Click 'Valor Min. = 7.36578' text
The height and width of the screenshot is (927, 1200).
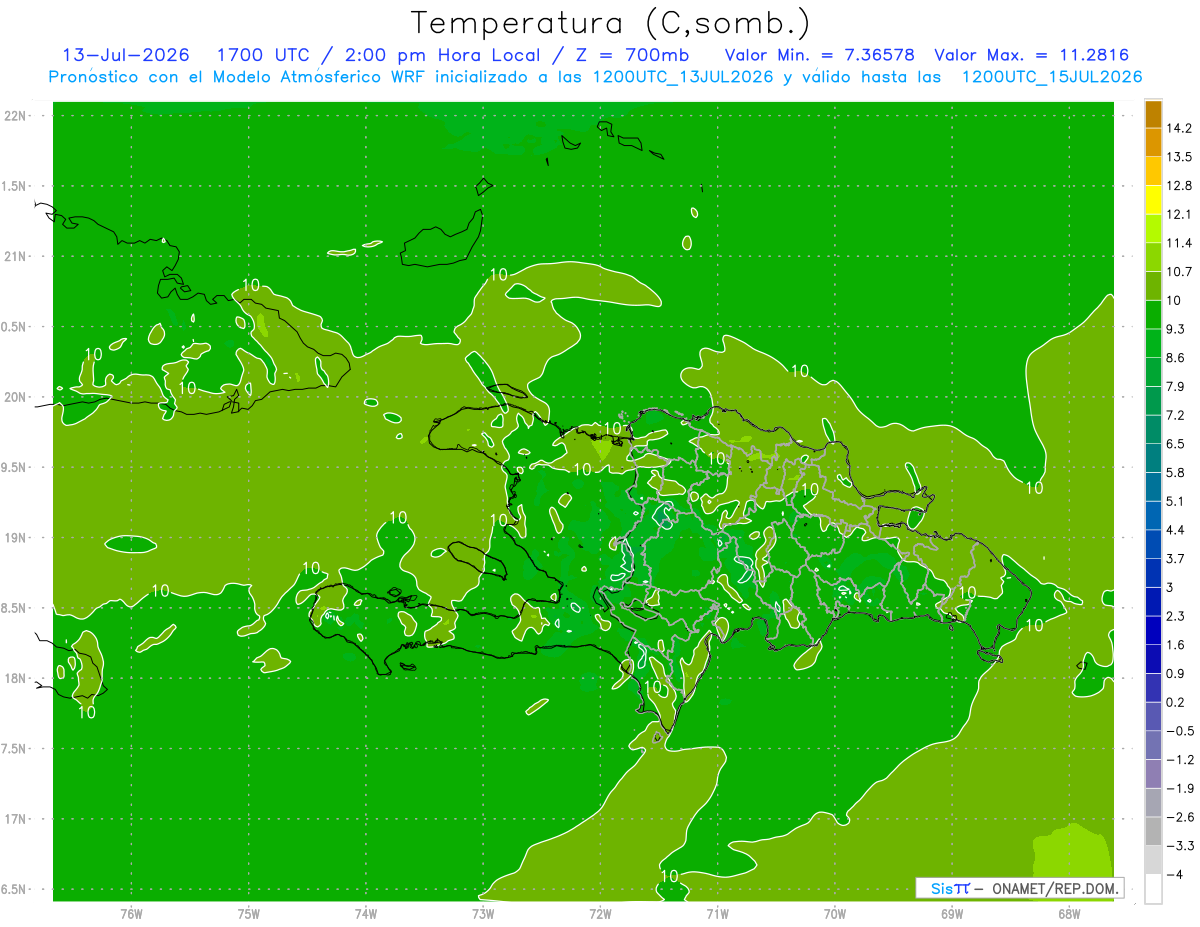tap(819, 55)
